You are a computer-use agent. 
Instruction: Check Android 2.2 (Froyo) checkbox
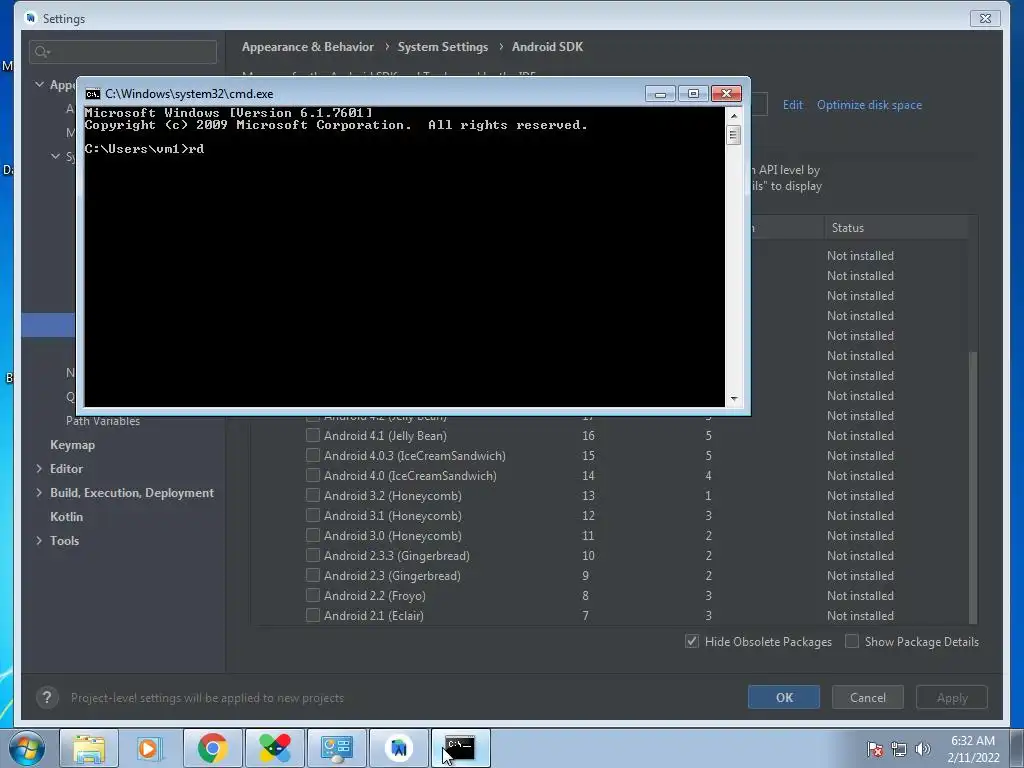pos(313,595)
